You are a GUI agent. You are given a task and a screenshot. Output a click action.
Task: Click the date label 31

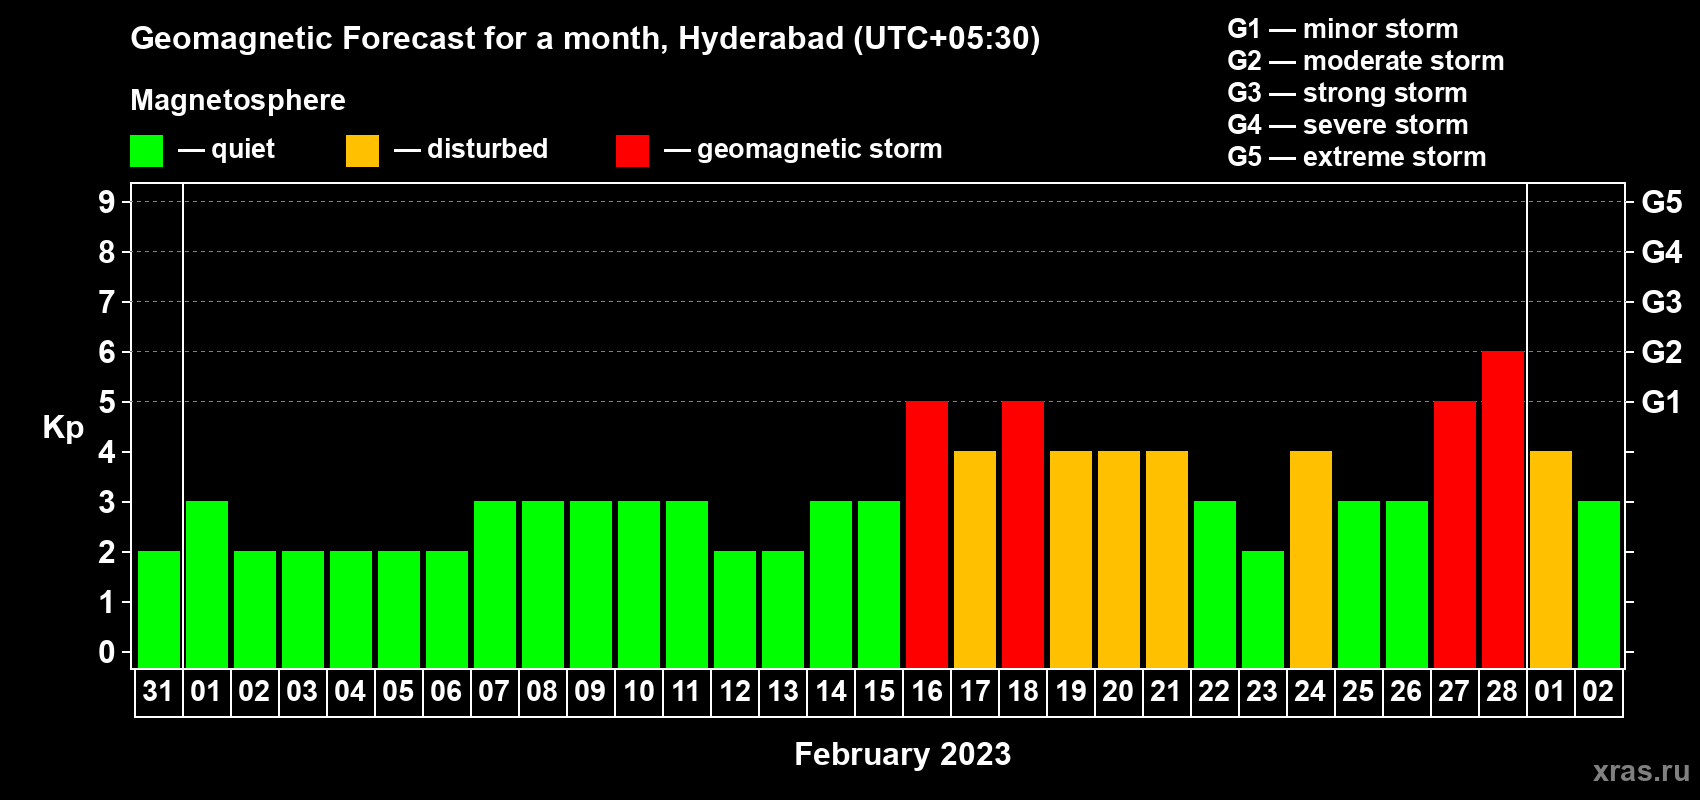point(158,692)
